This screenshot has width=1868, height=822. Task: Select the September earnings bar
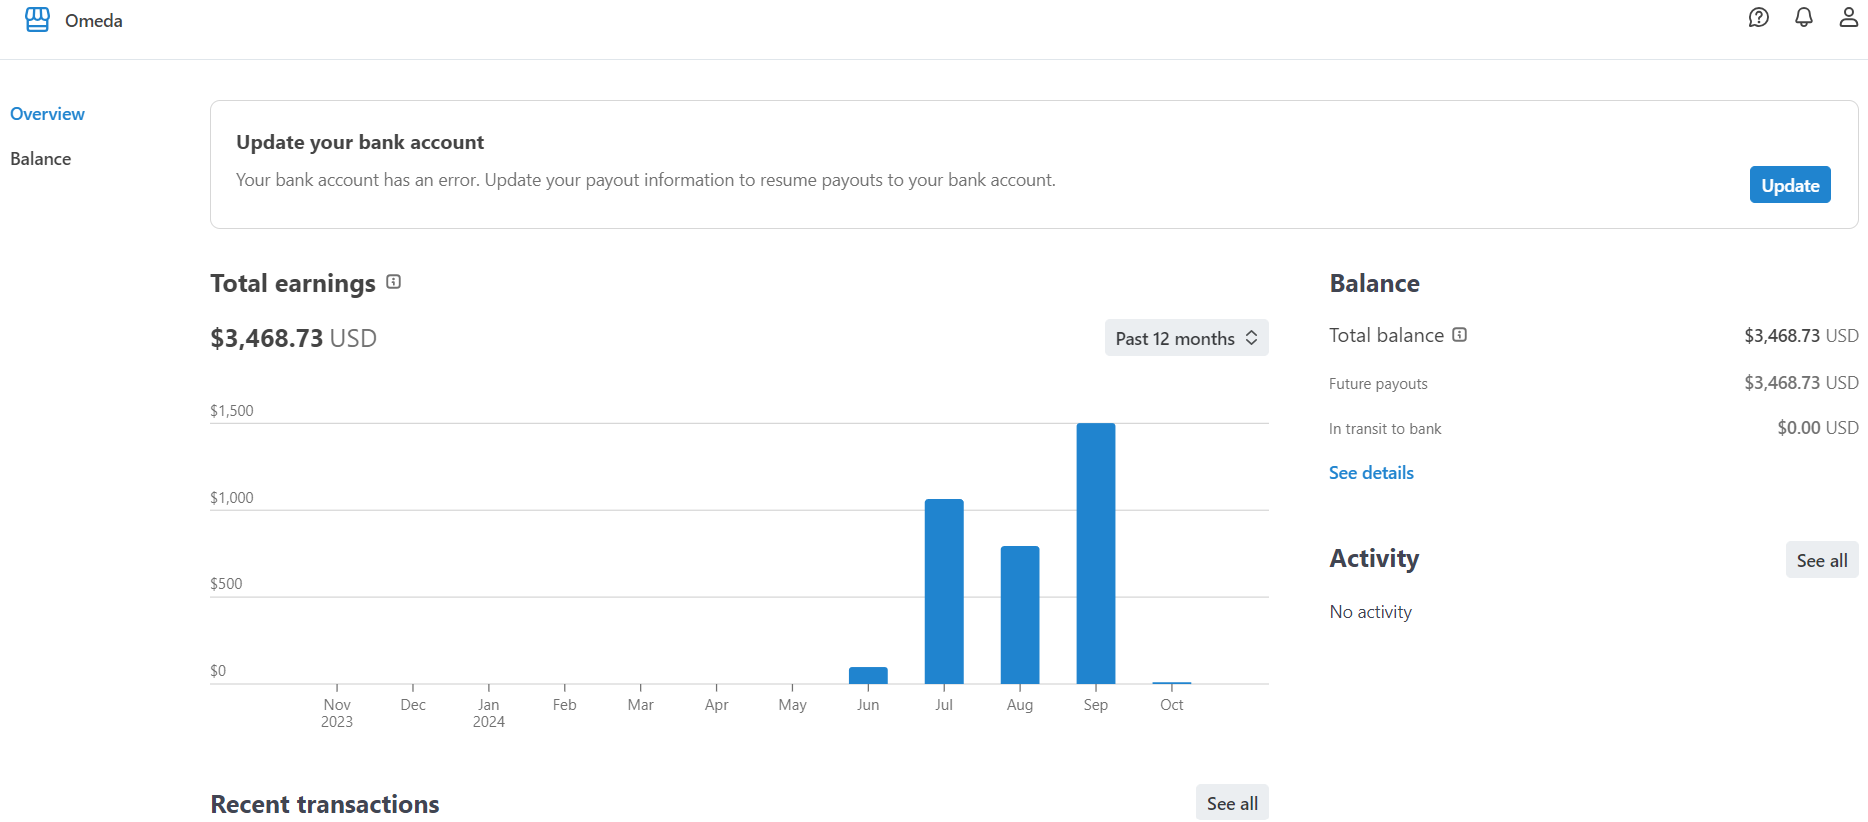(x=1095, y=553)
